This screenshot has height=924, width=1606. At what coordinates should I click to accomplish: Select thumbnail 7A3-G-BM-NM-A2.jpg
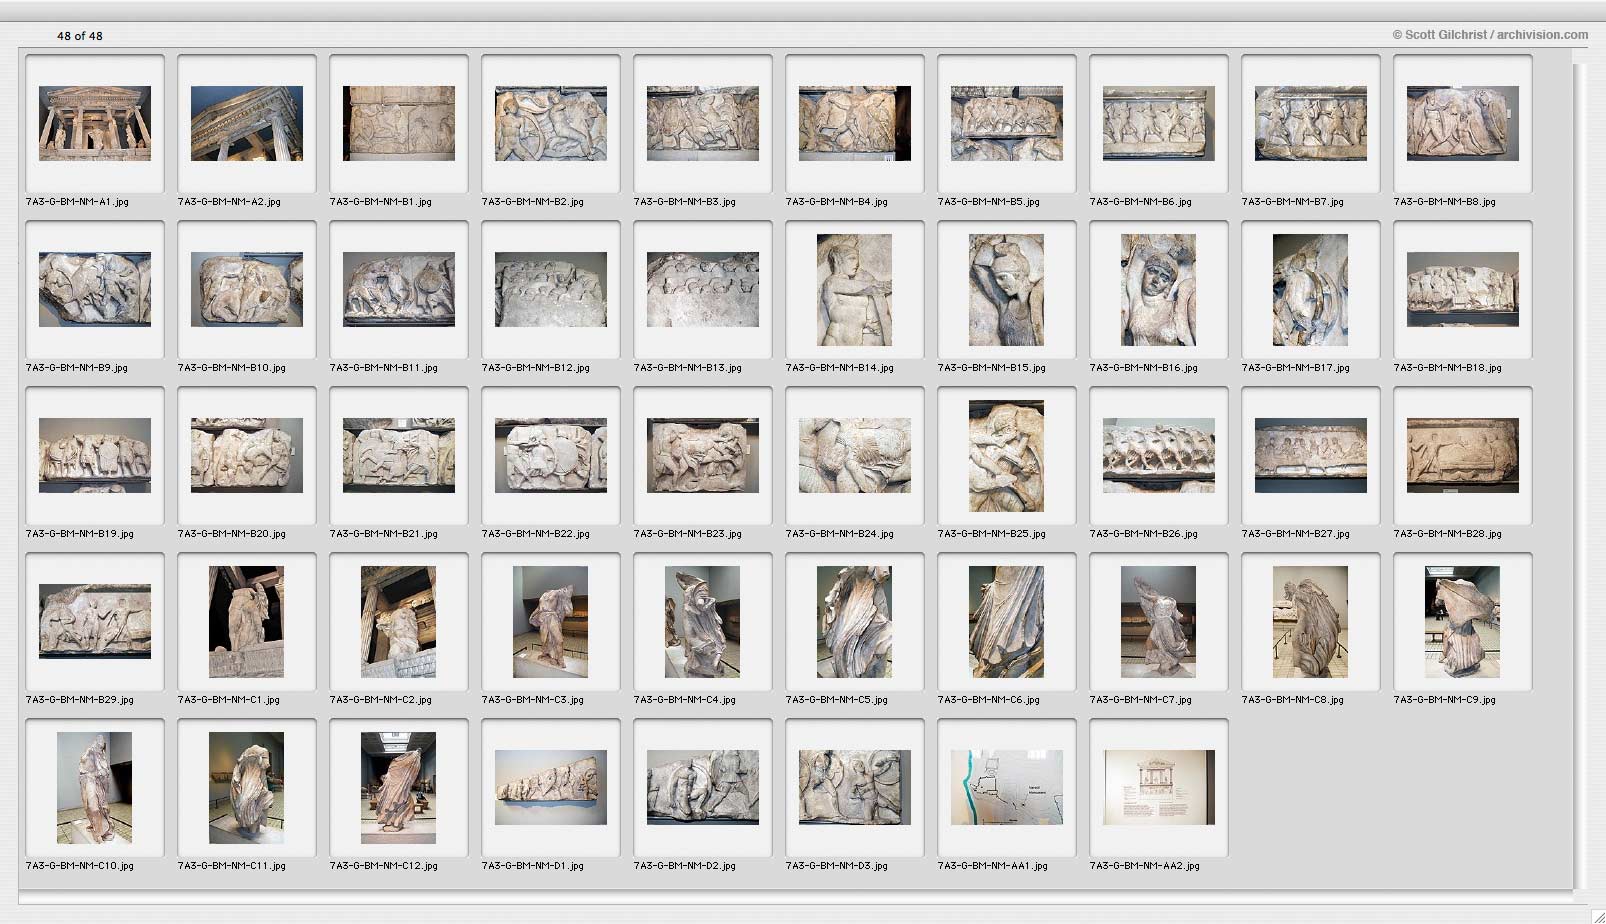click(x=247, y=123)
